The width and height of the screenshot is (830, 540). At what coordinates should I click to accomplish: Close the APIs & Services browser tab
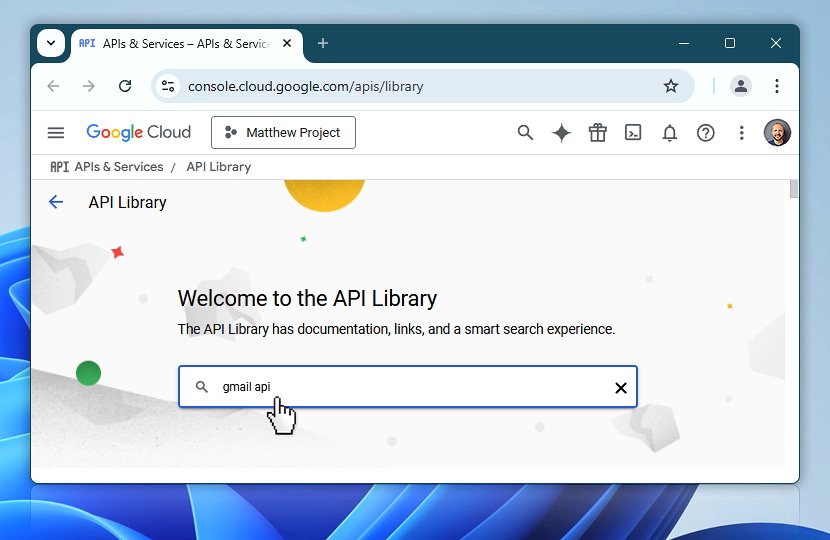287,43
